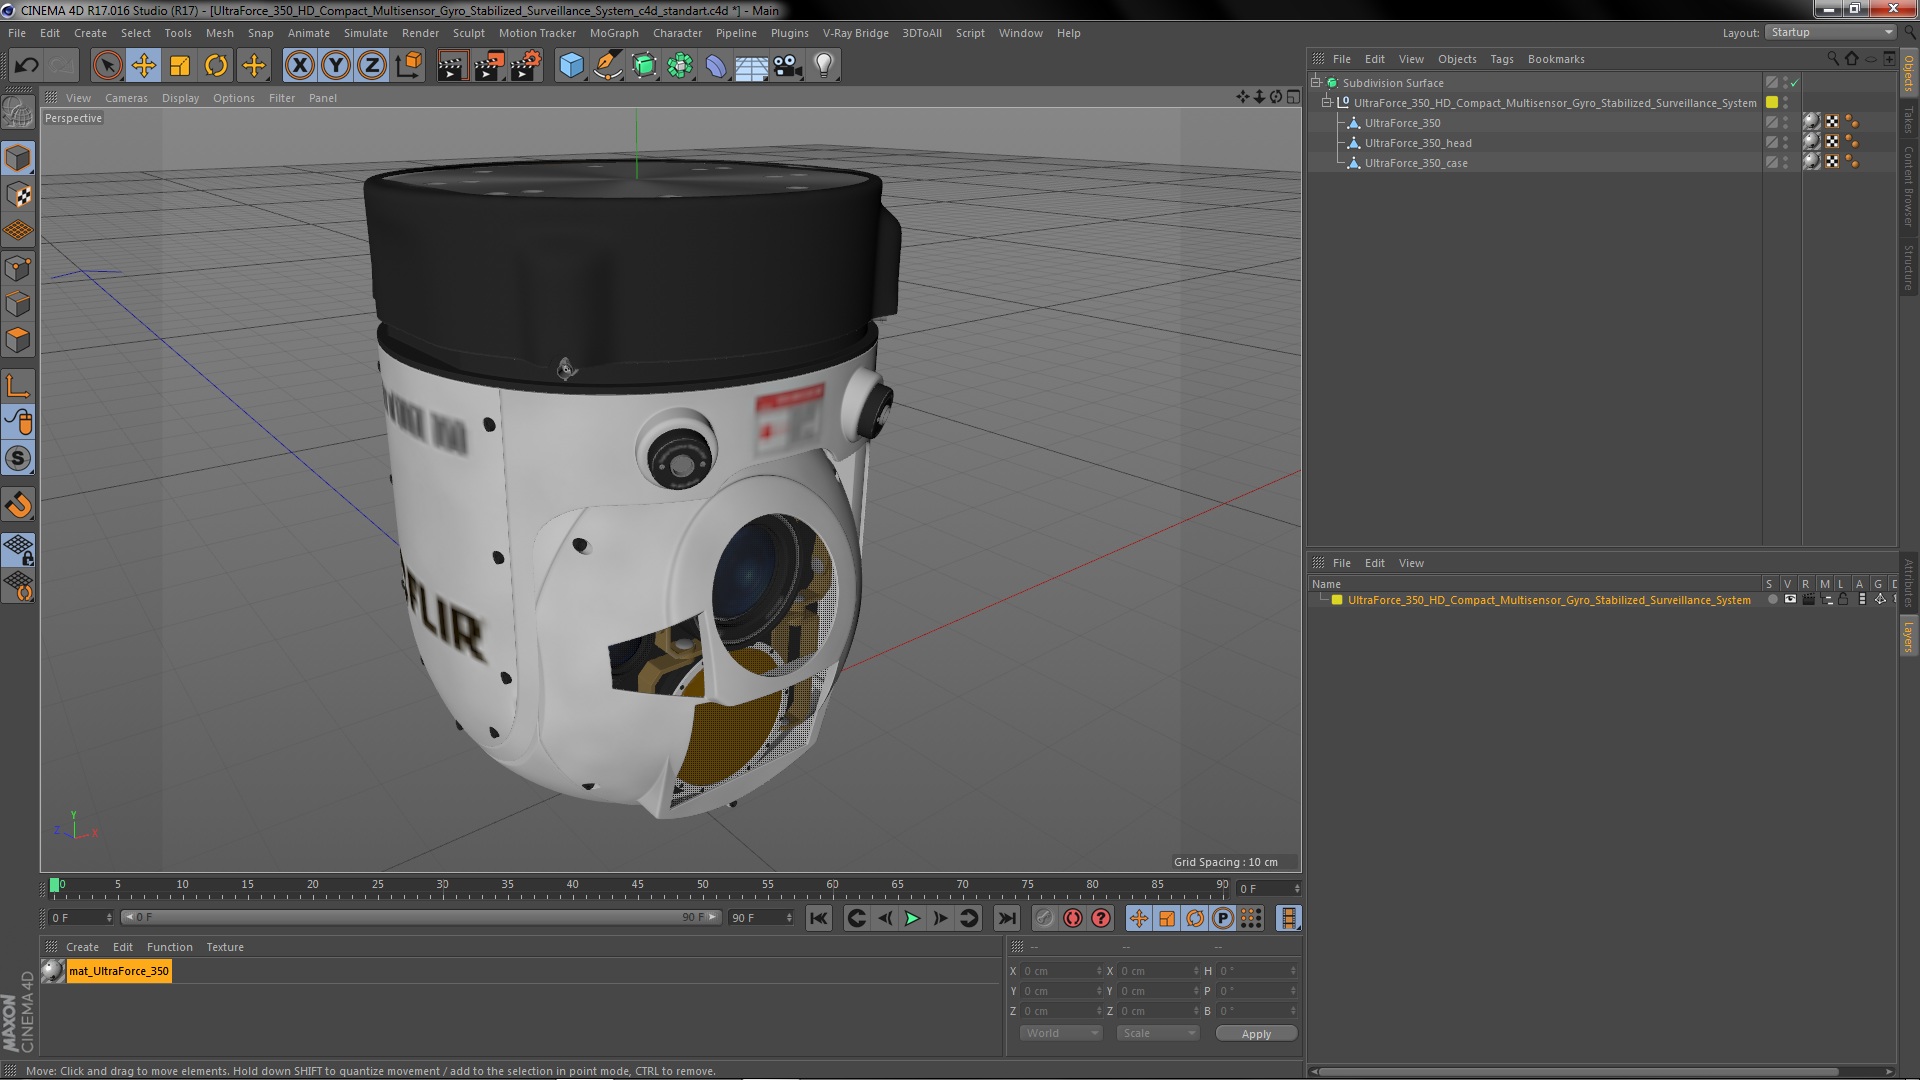Open the World coordinate dropdown
Image resolution: width=1920 pixels, height=1080 pixels.
pyautogui.click(x=1061, y=1033)
